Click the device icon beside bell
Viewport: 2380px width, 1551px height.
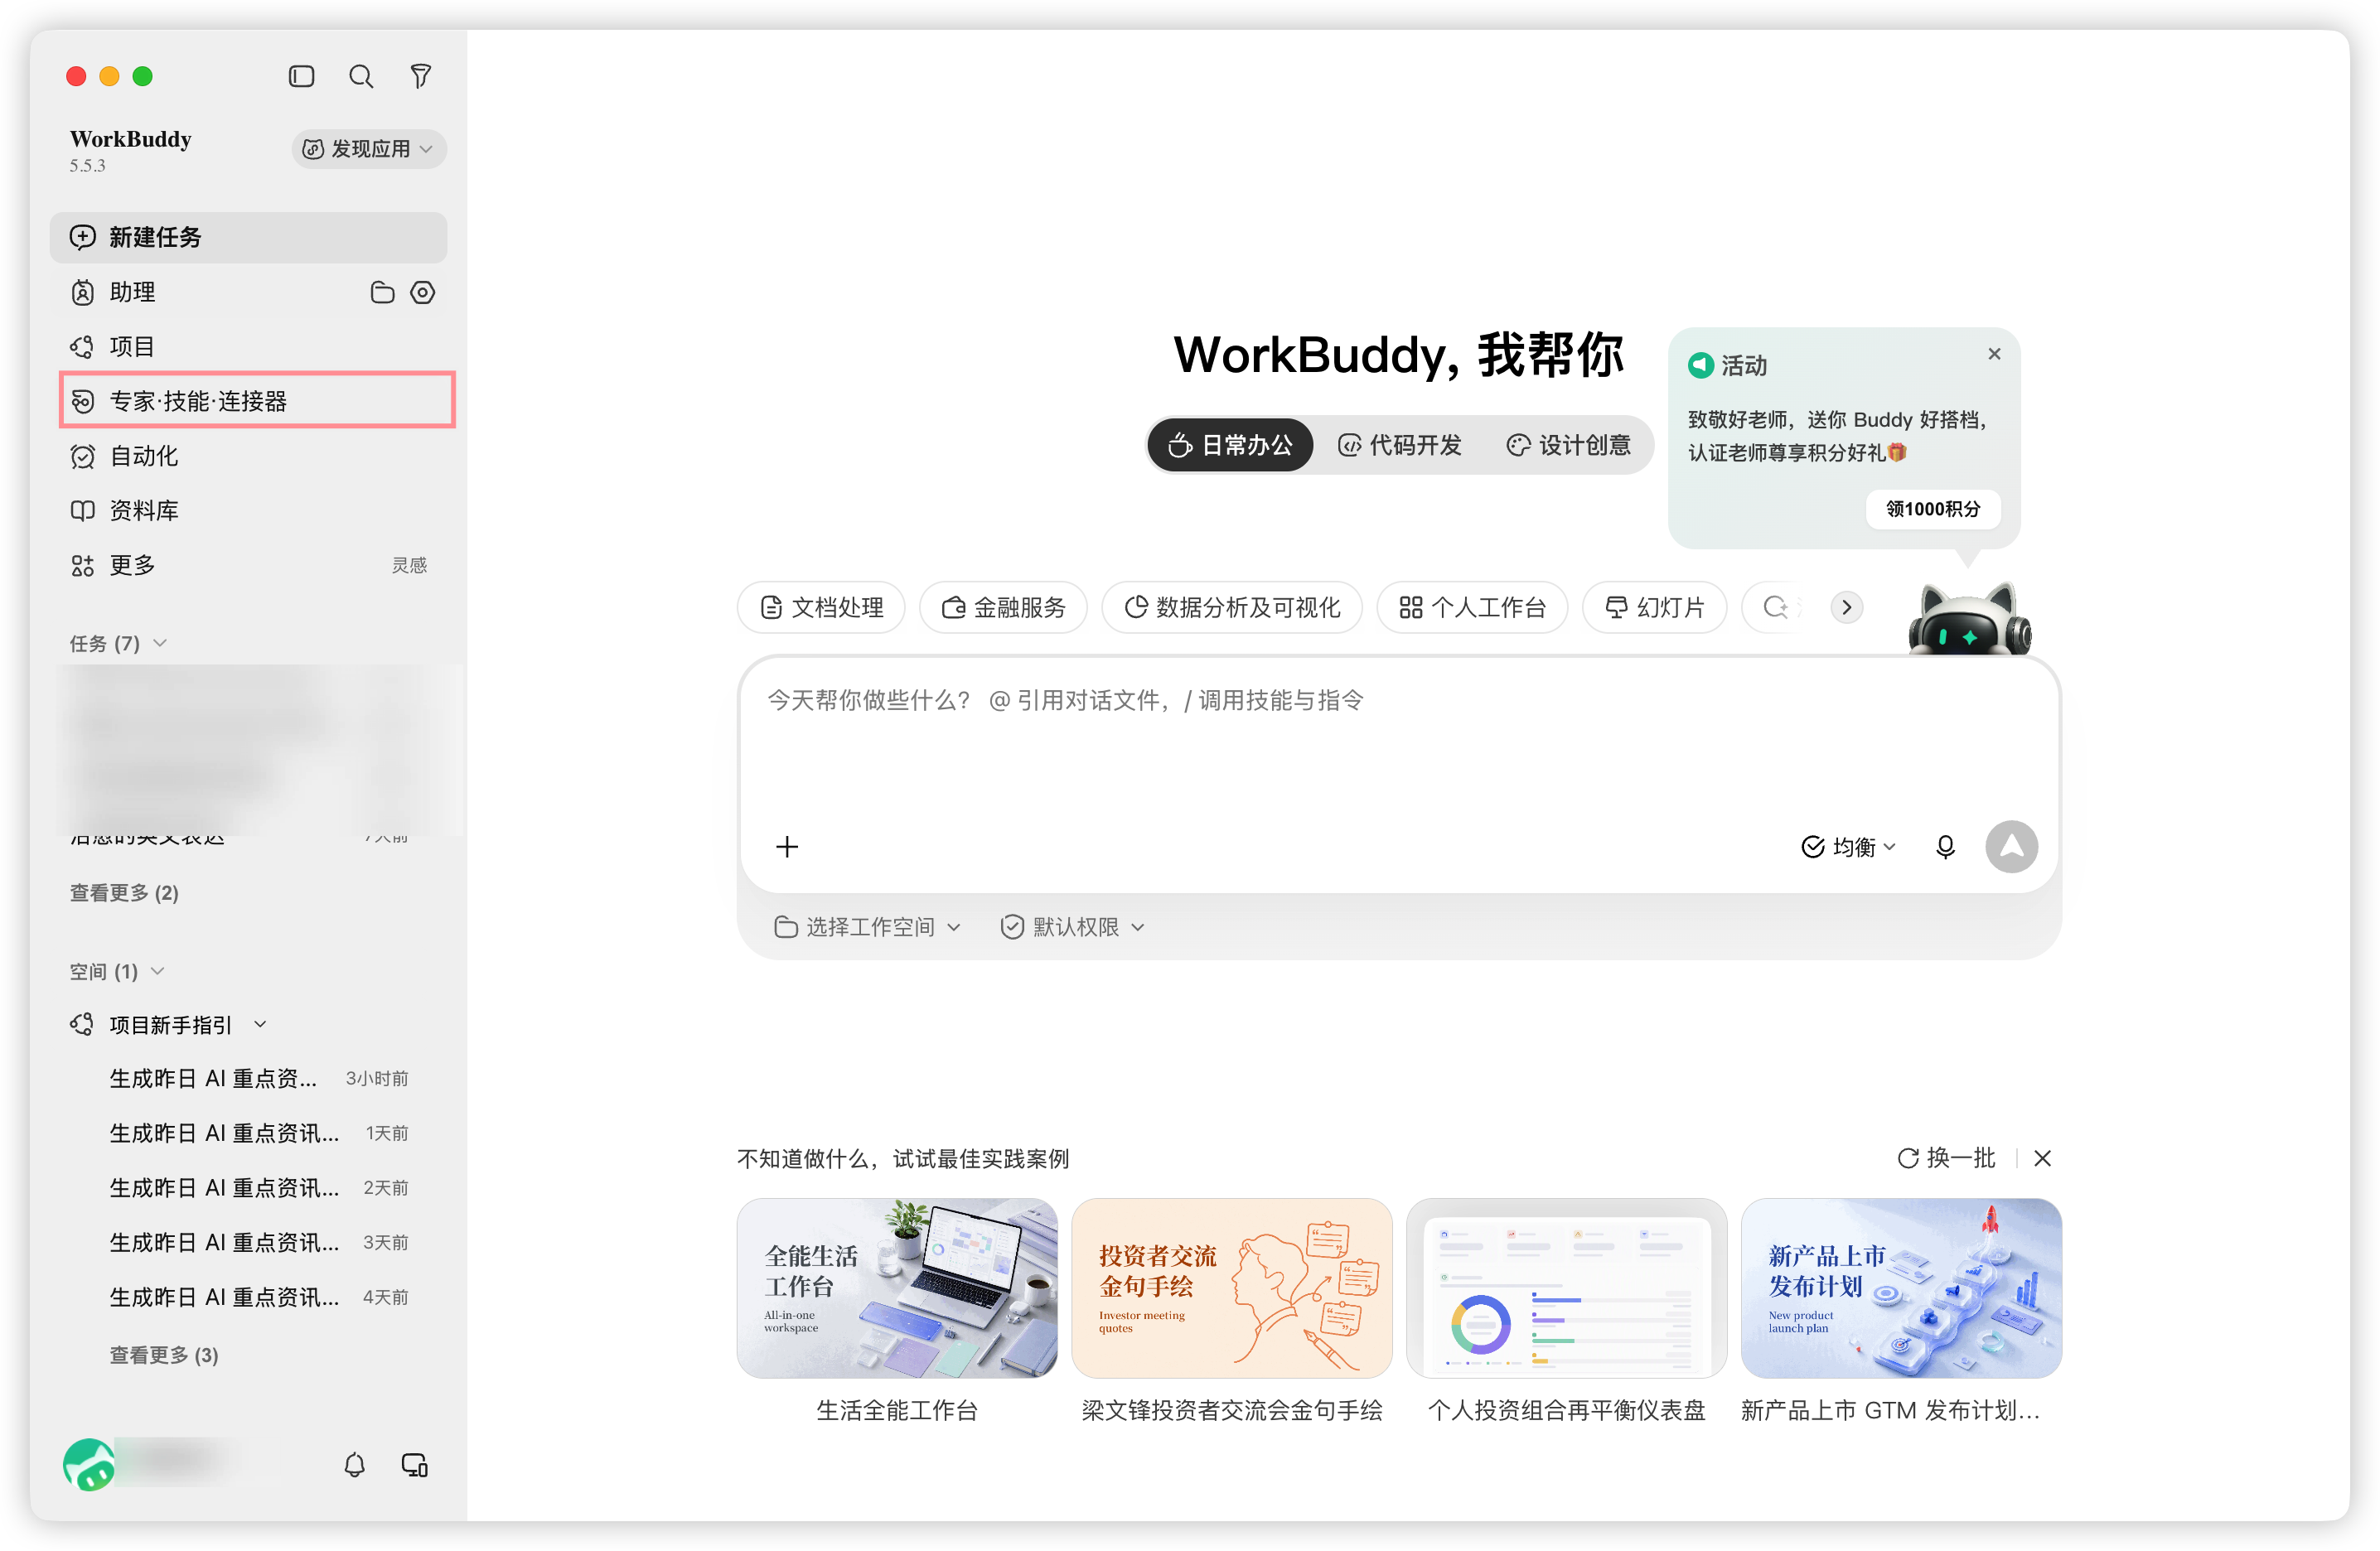click(x=414, y=1465)
